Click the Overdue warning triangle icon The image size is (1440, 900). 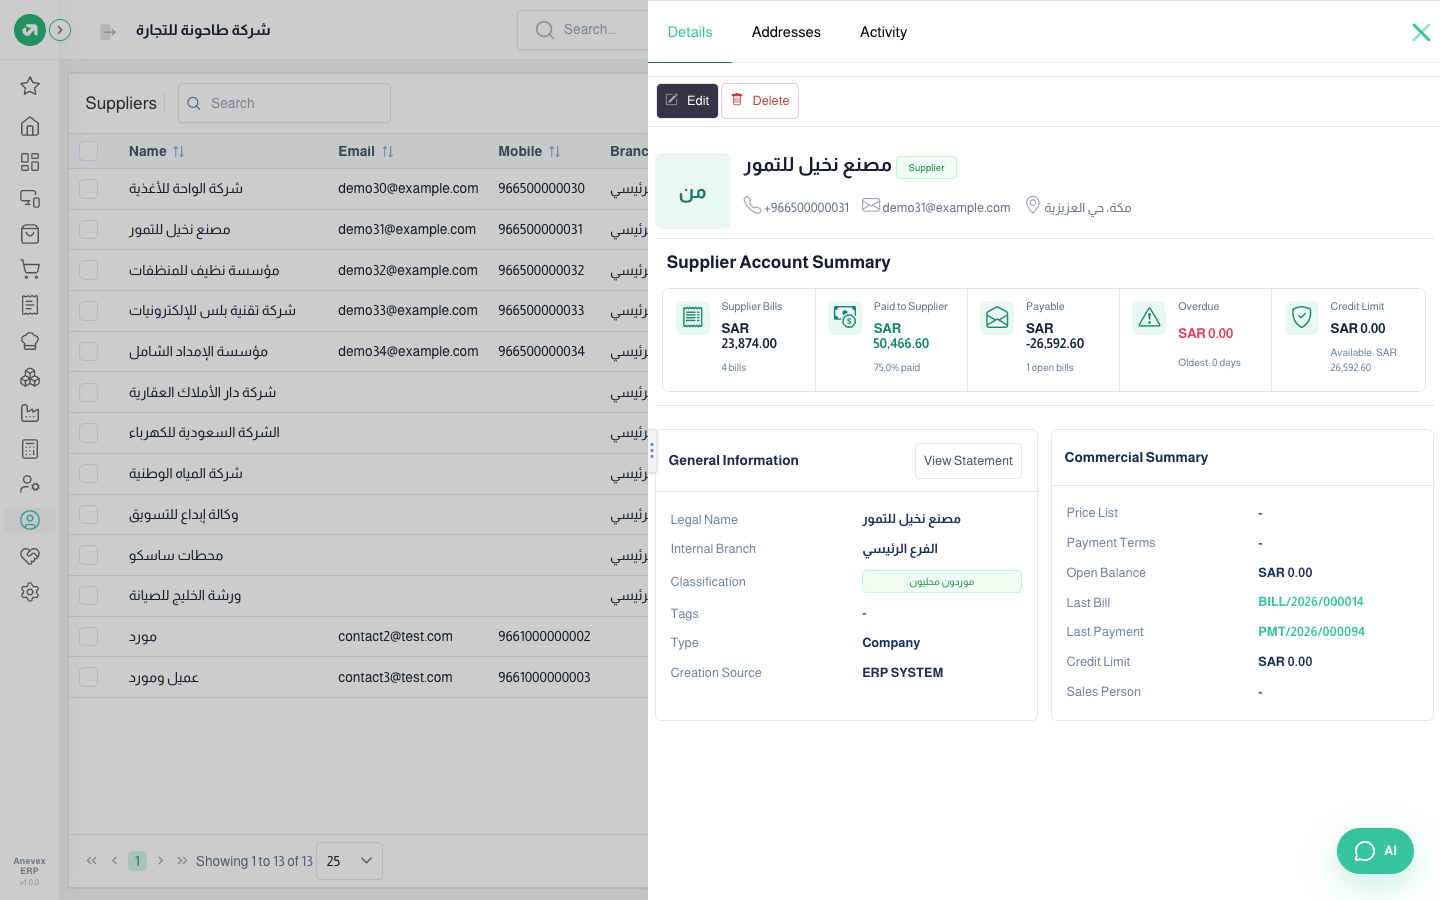tap(1150, 318)
